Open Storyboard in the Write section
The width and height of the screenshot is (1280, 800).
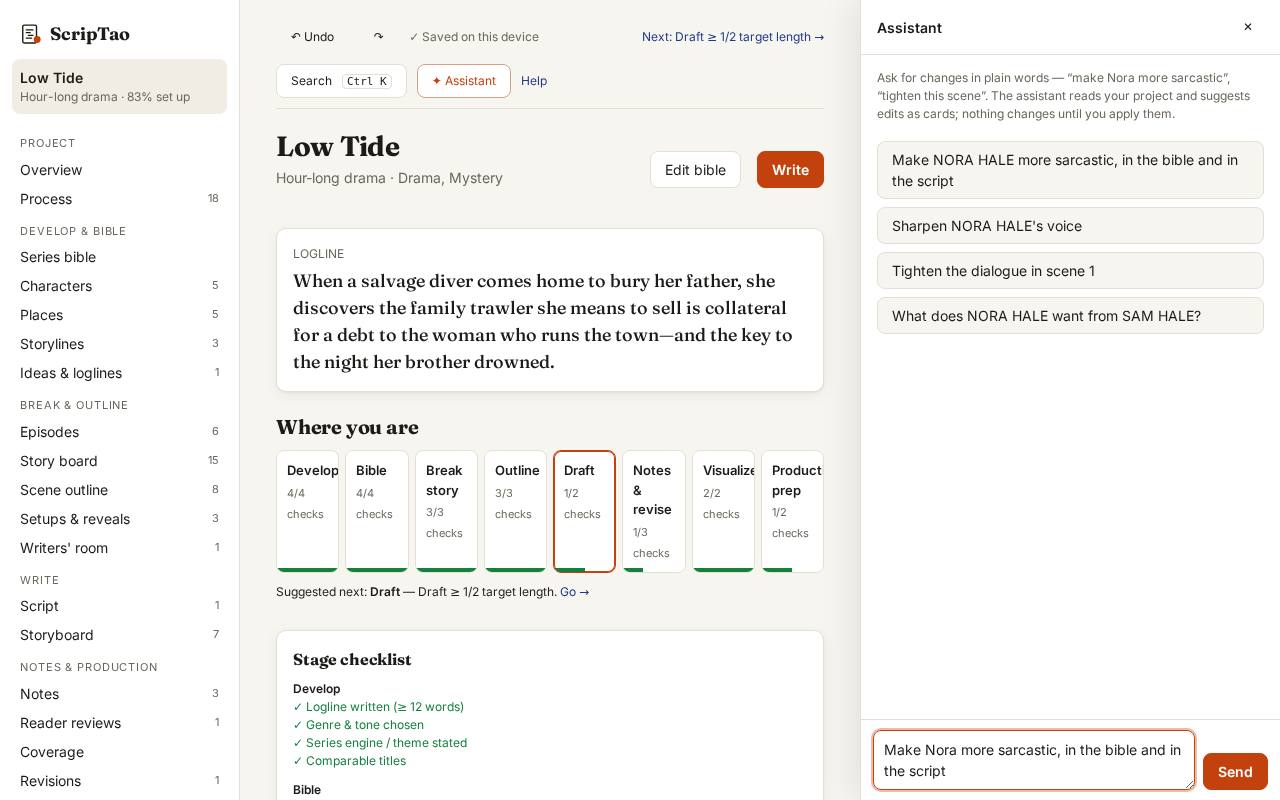(x=119, y=635)
